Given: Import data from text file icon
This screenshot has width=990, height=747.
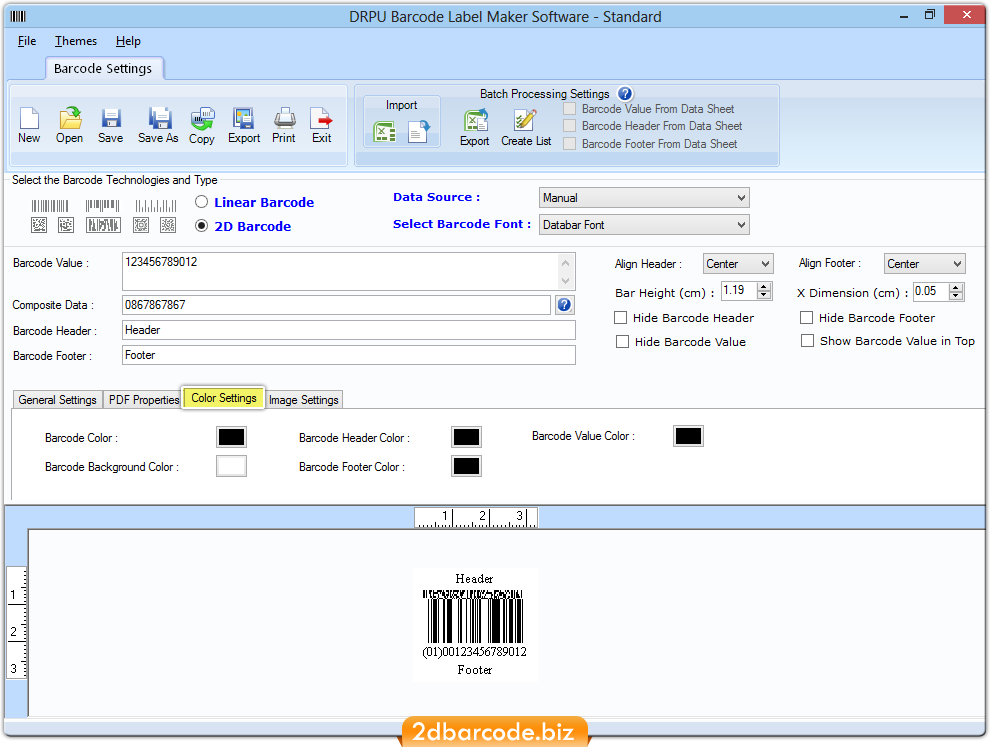Looking at the screenshot, I should (x=419, y=131).
